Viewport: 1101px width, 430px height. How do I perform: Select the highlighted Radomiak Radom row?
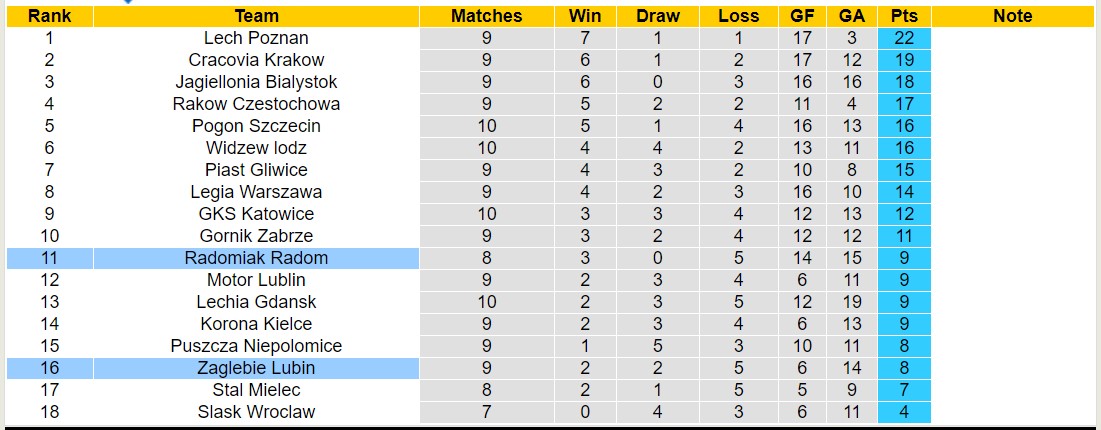pyautogui.click(x=256, y=258)
